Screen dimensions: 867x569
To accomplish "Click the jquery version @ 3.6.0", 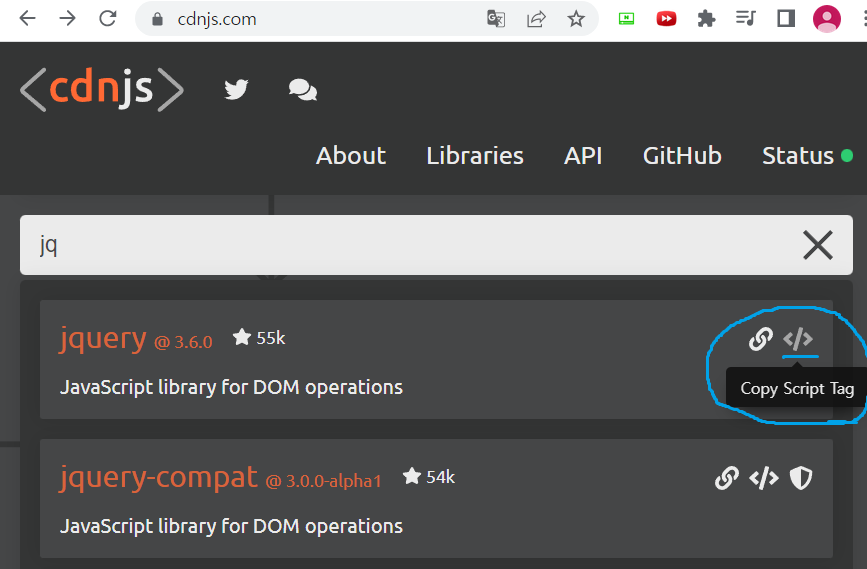I will coord(183,342).
